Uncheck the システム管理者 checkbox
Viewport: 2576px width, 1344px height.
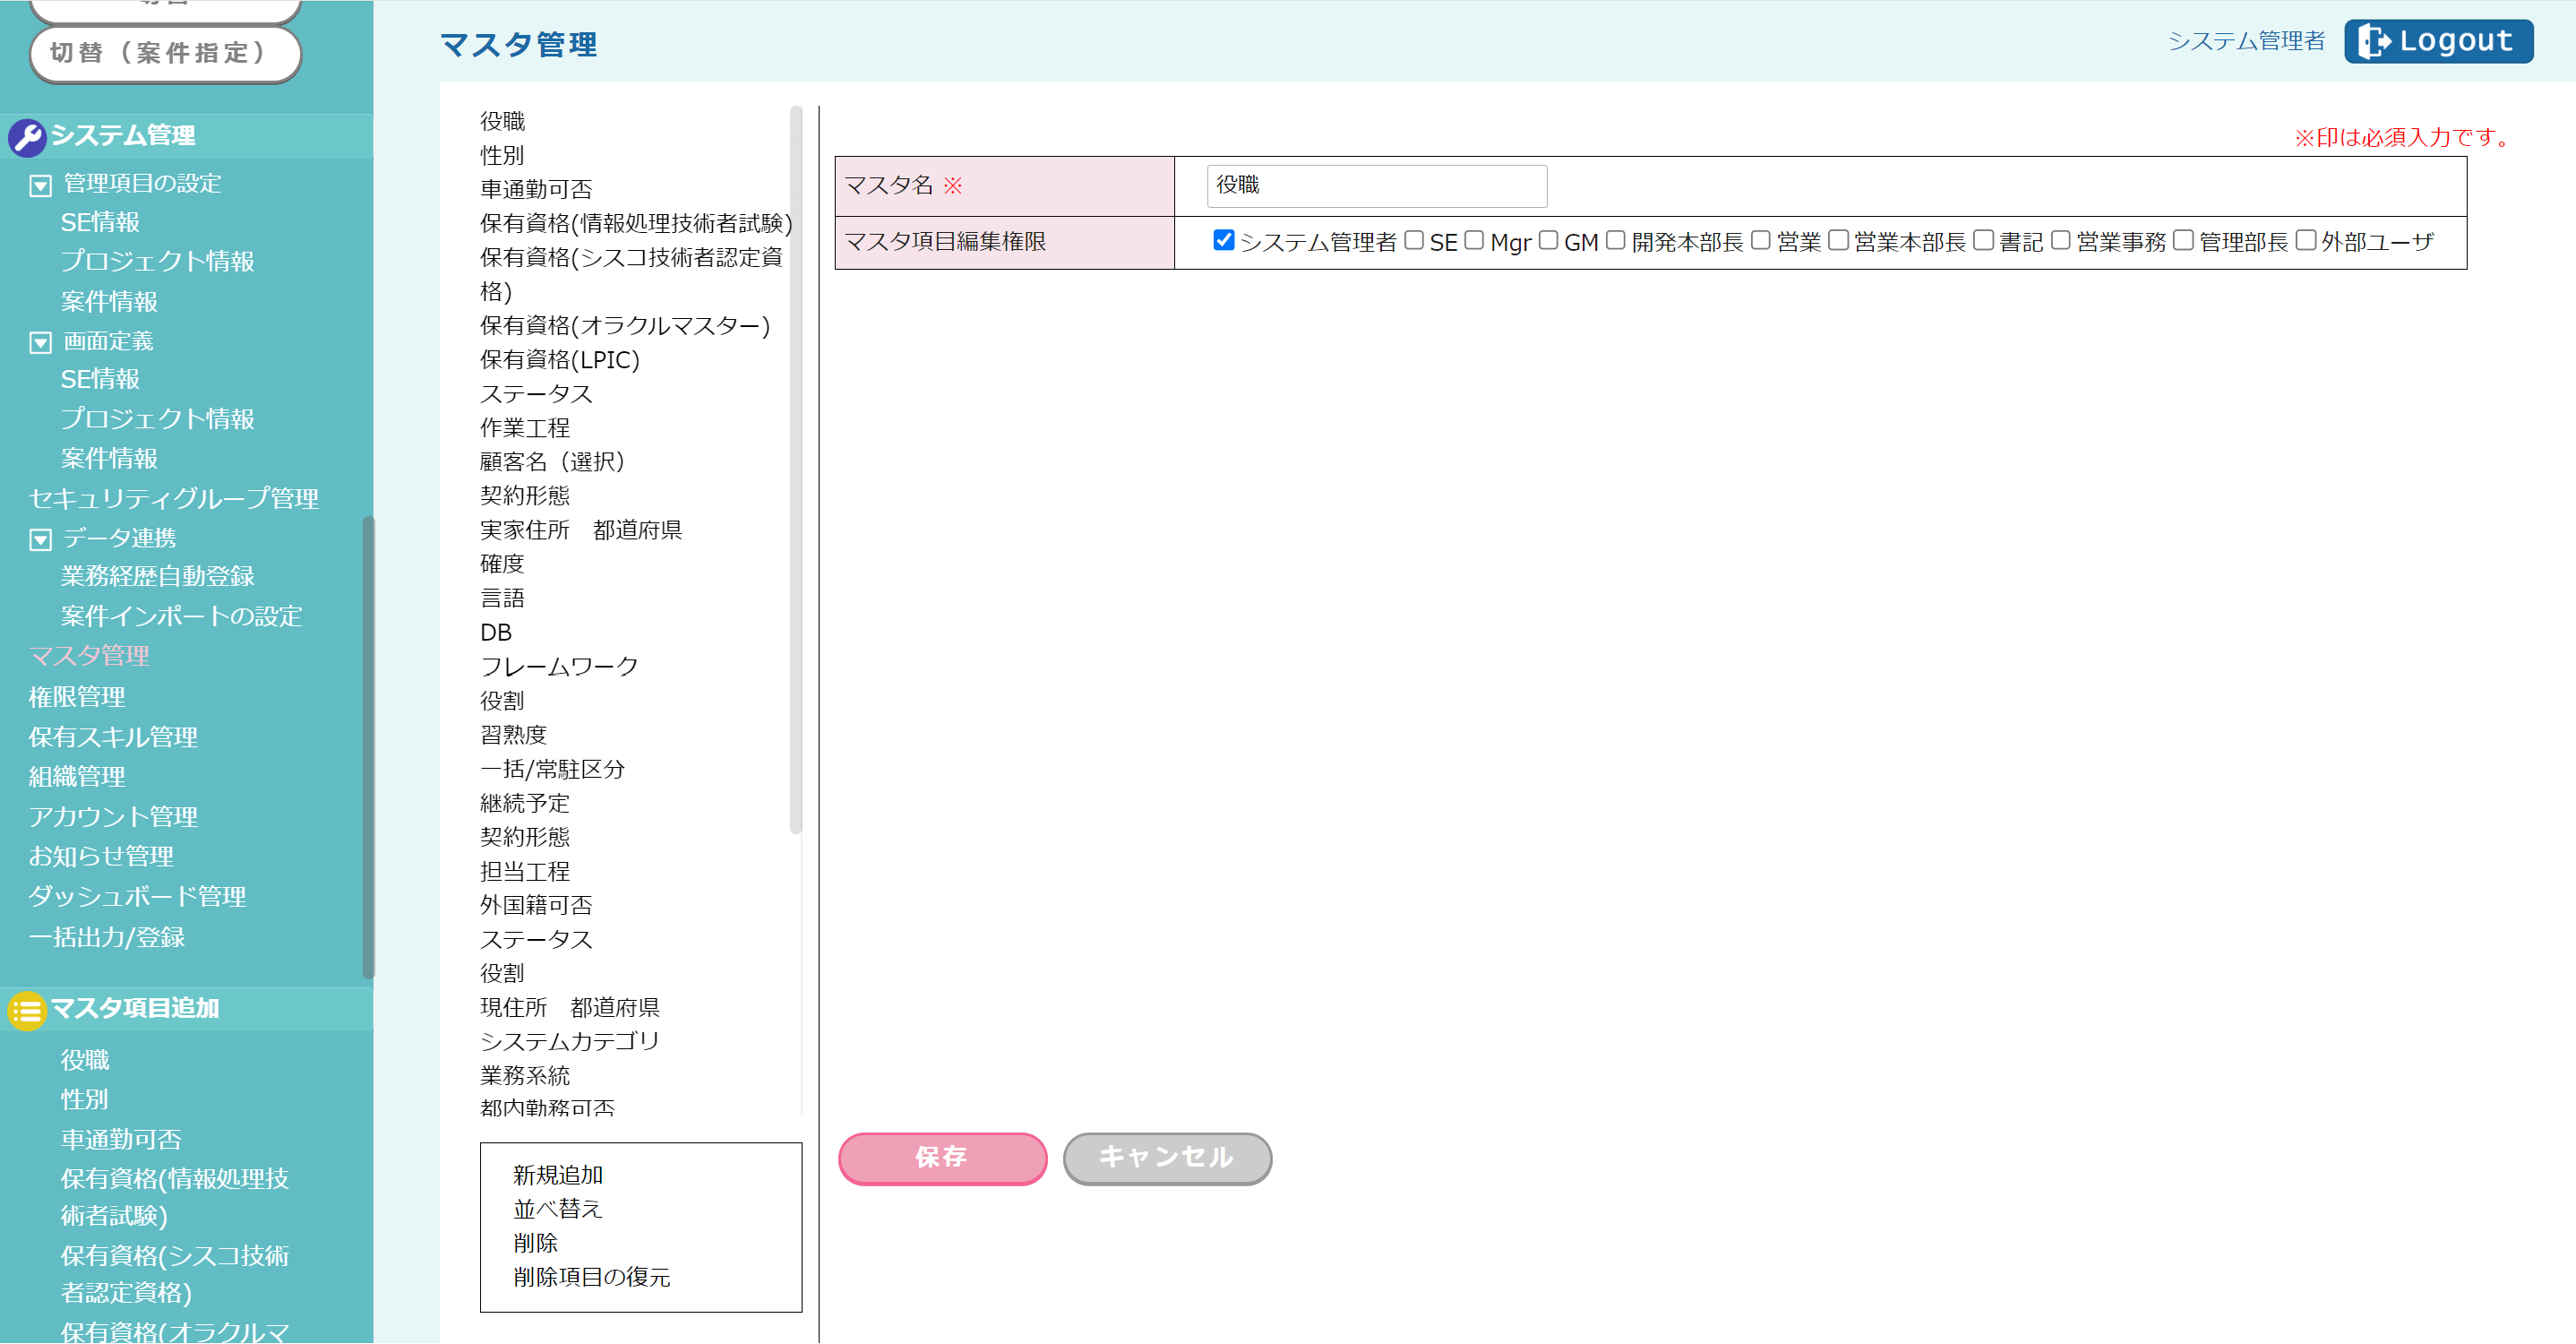1223,240
